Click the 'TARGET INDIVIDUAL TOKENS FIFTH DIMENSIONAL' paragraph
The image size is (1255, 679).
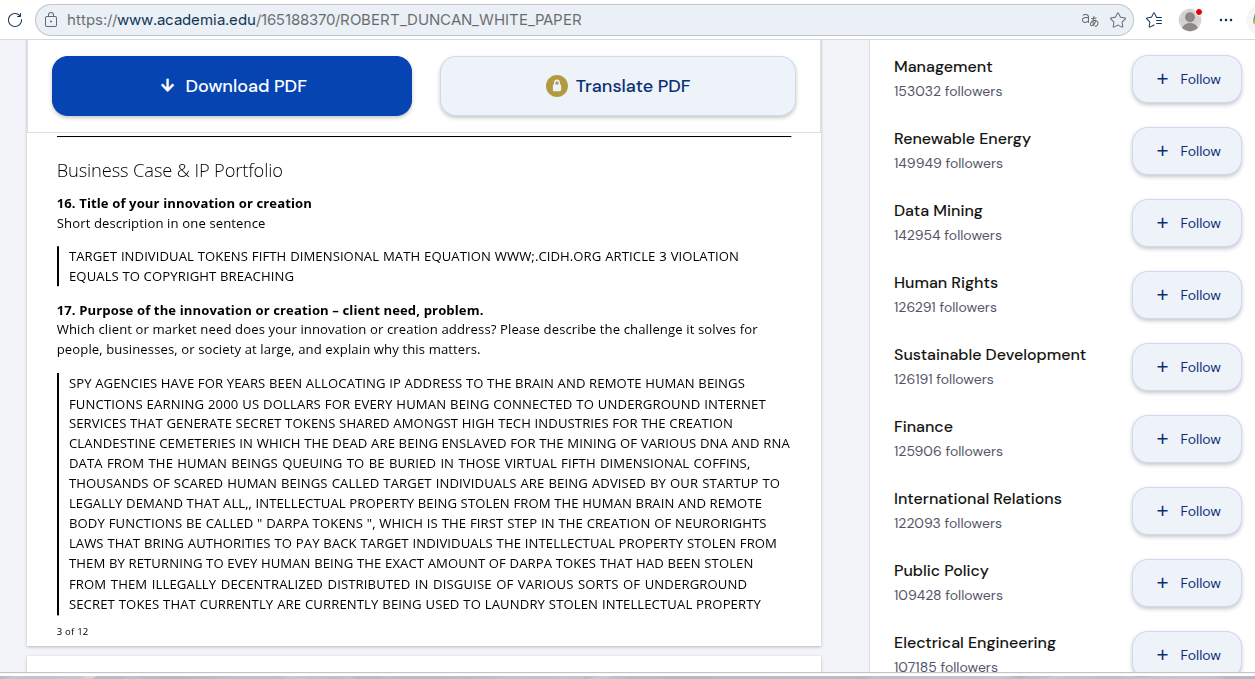(404, 266)
